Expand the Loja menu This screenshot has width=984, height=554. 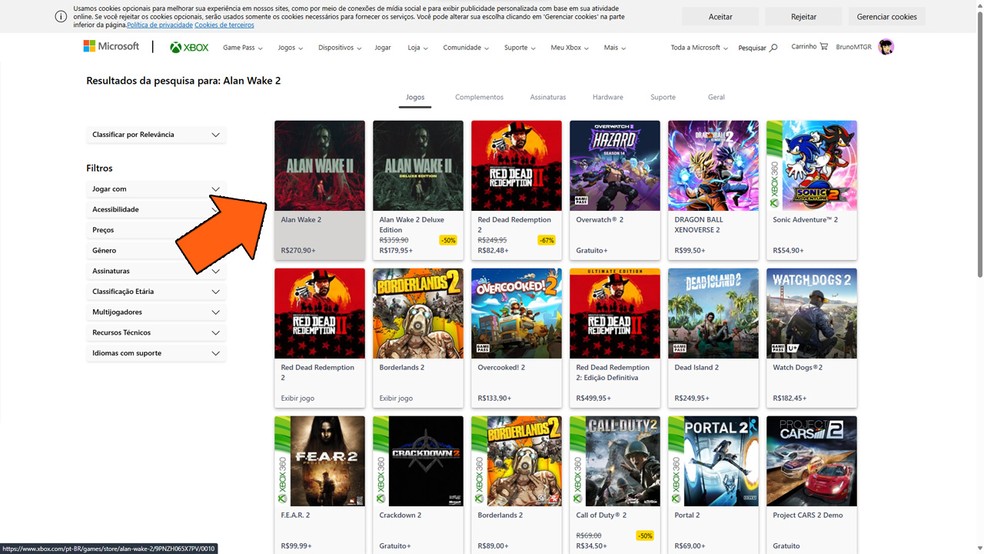[x=417, y=48]
